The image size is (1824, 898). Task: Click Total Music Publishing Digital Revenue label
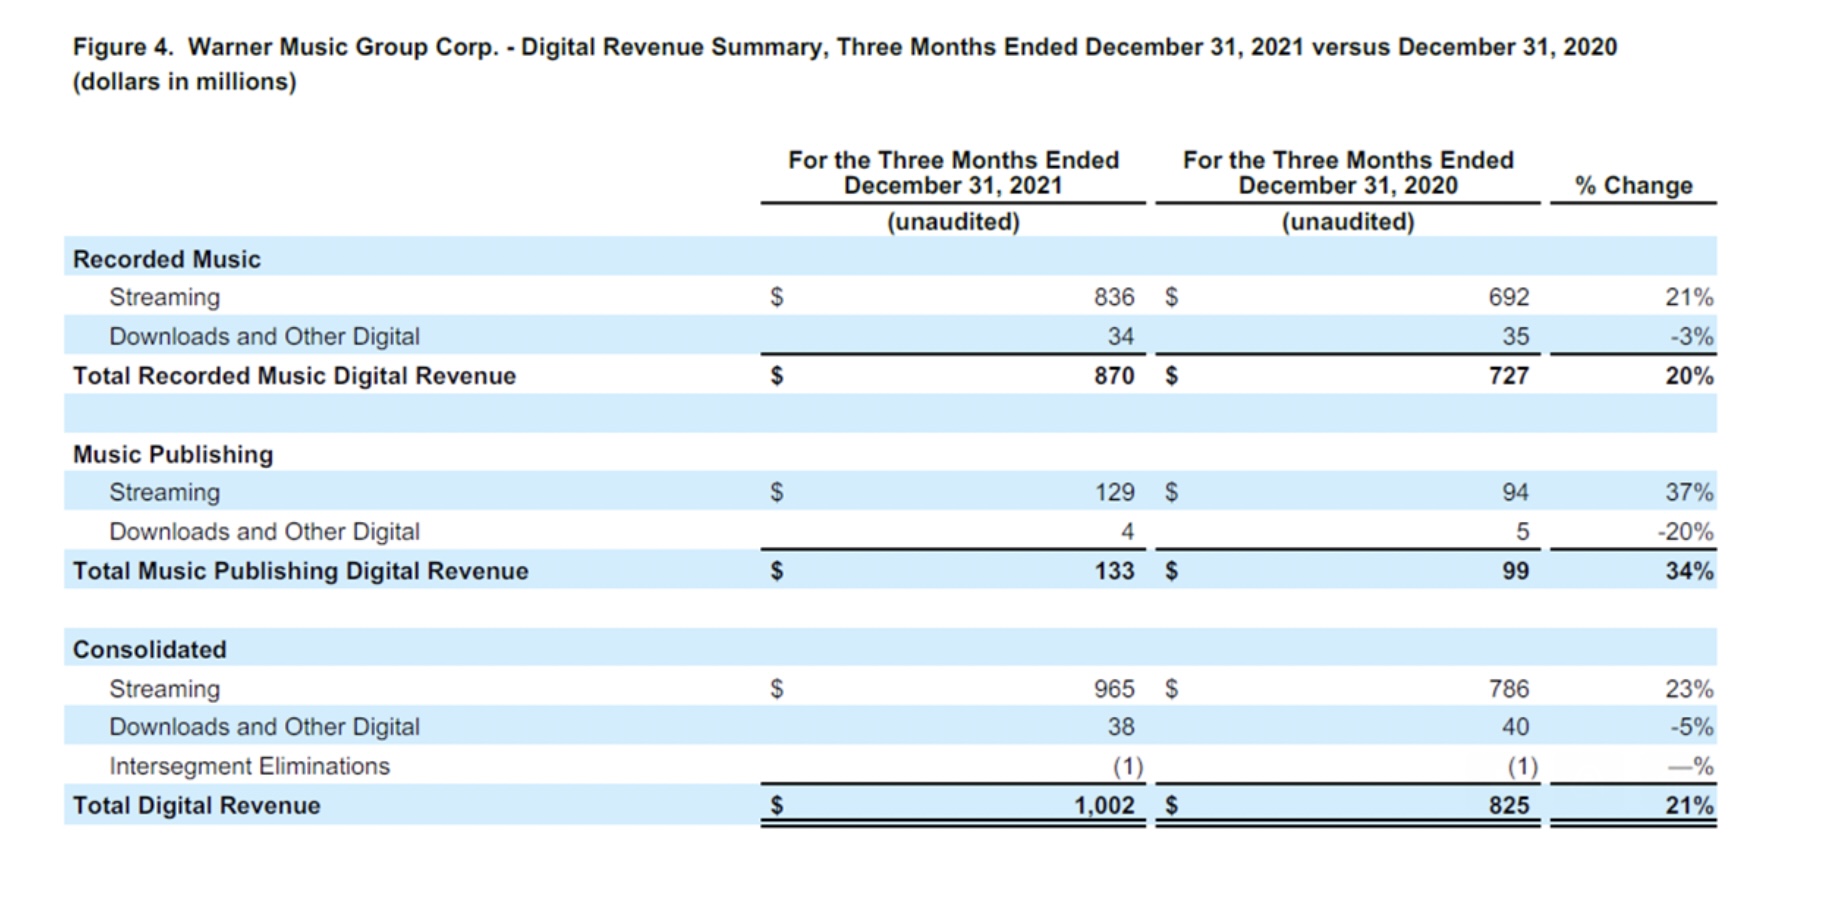click(x=300, y=571)
